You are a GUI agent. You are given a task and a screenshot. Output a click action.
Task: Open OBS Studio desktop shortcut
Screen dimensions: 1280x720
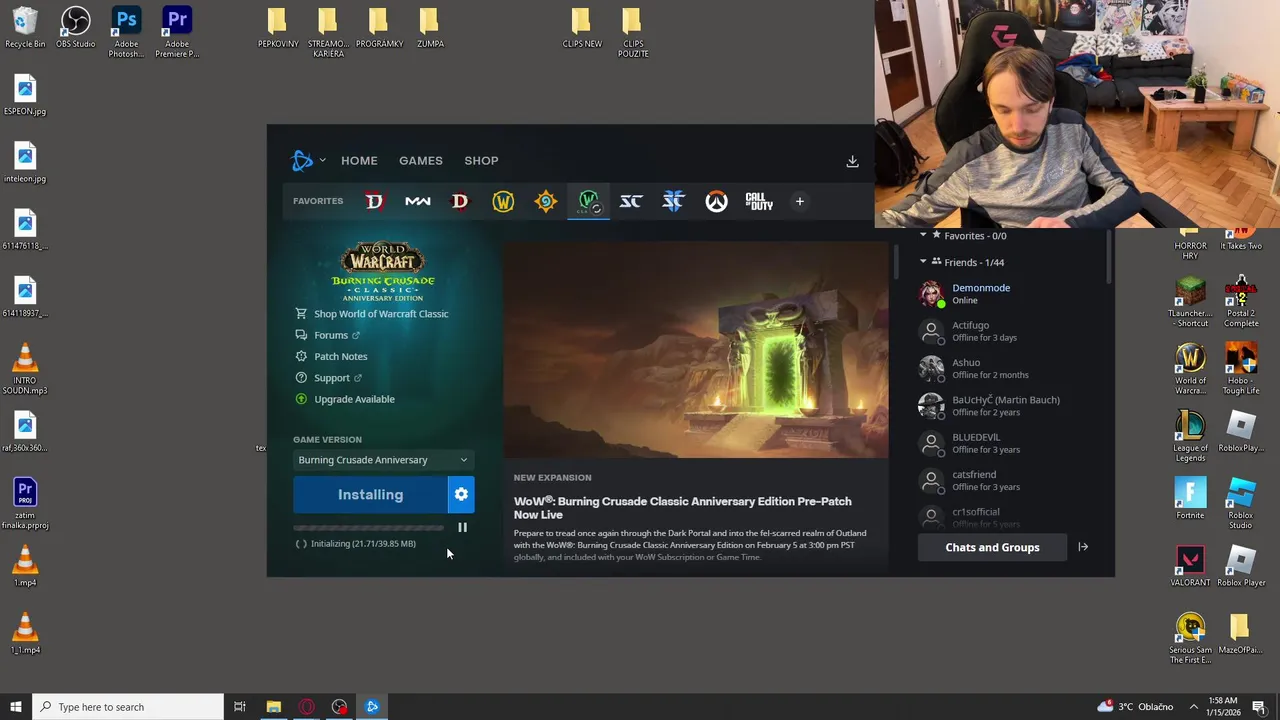tap(76, 27)
